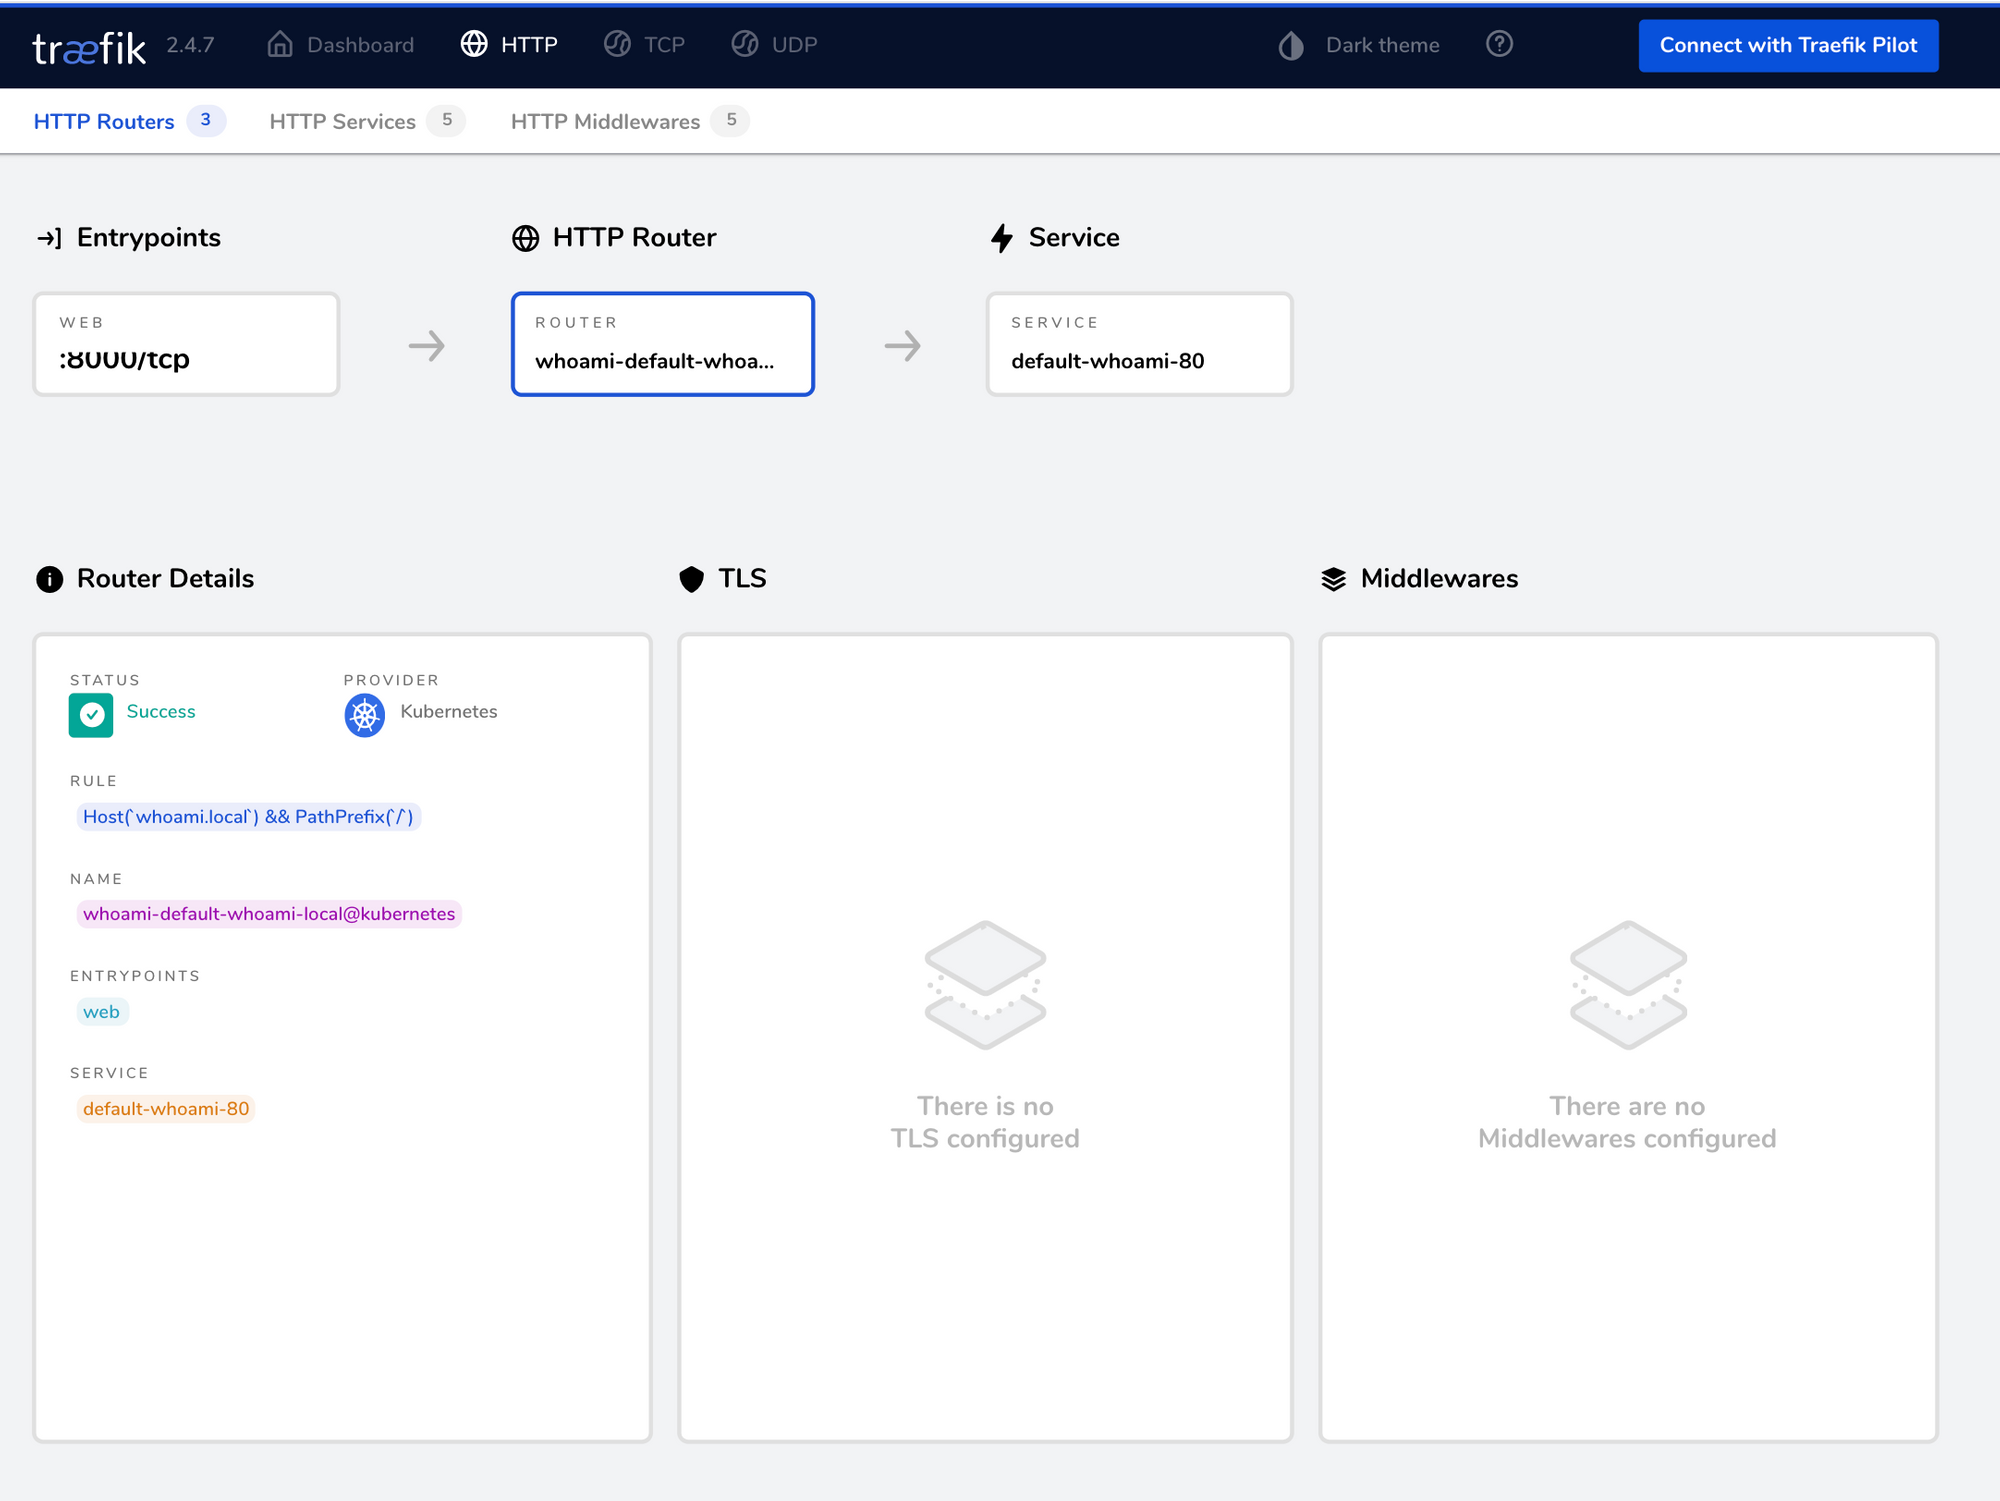This screenshot has width=2000, height=1501.
Task: Click the help question mark icon
Action: [1499, 44]
